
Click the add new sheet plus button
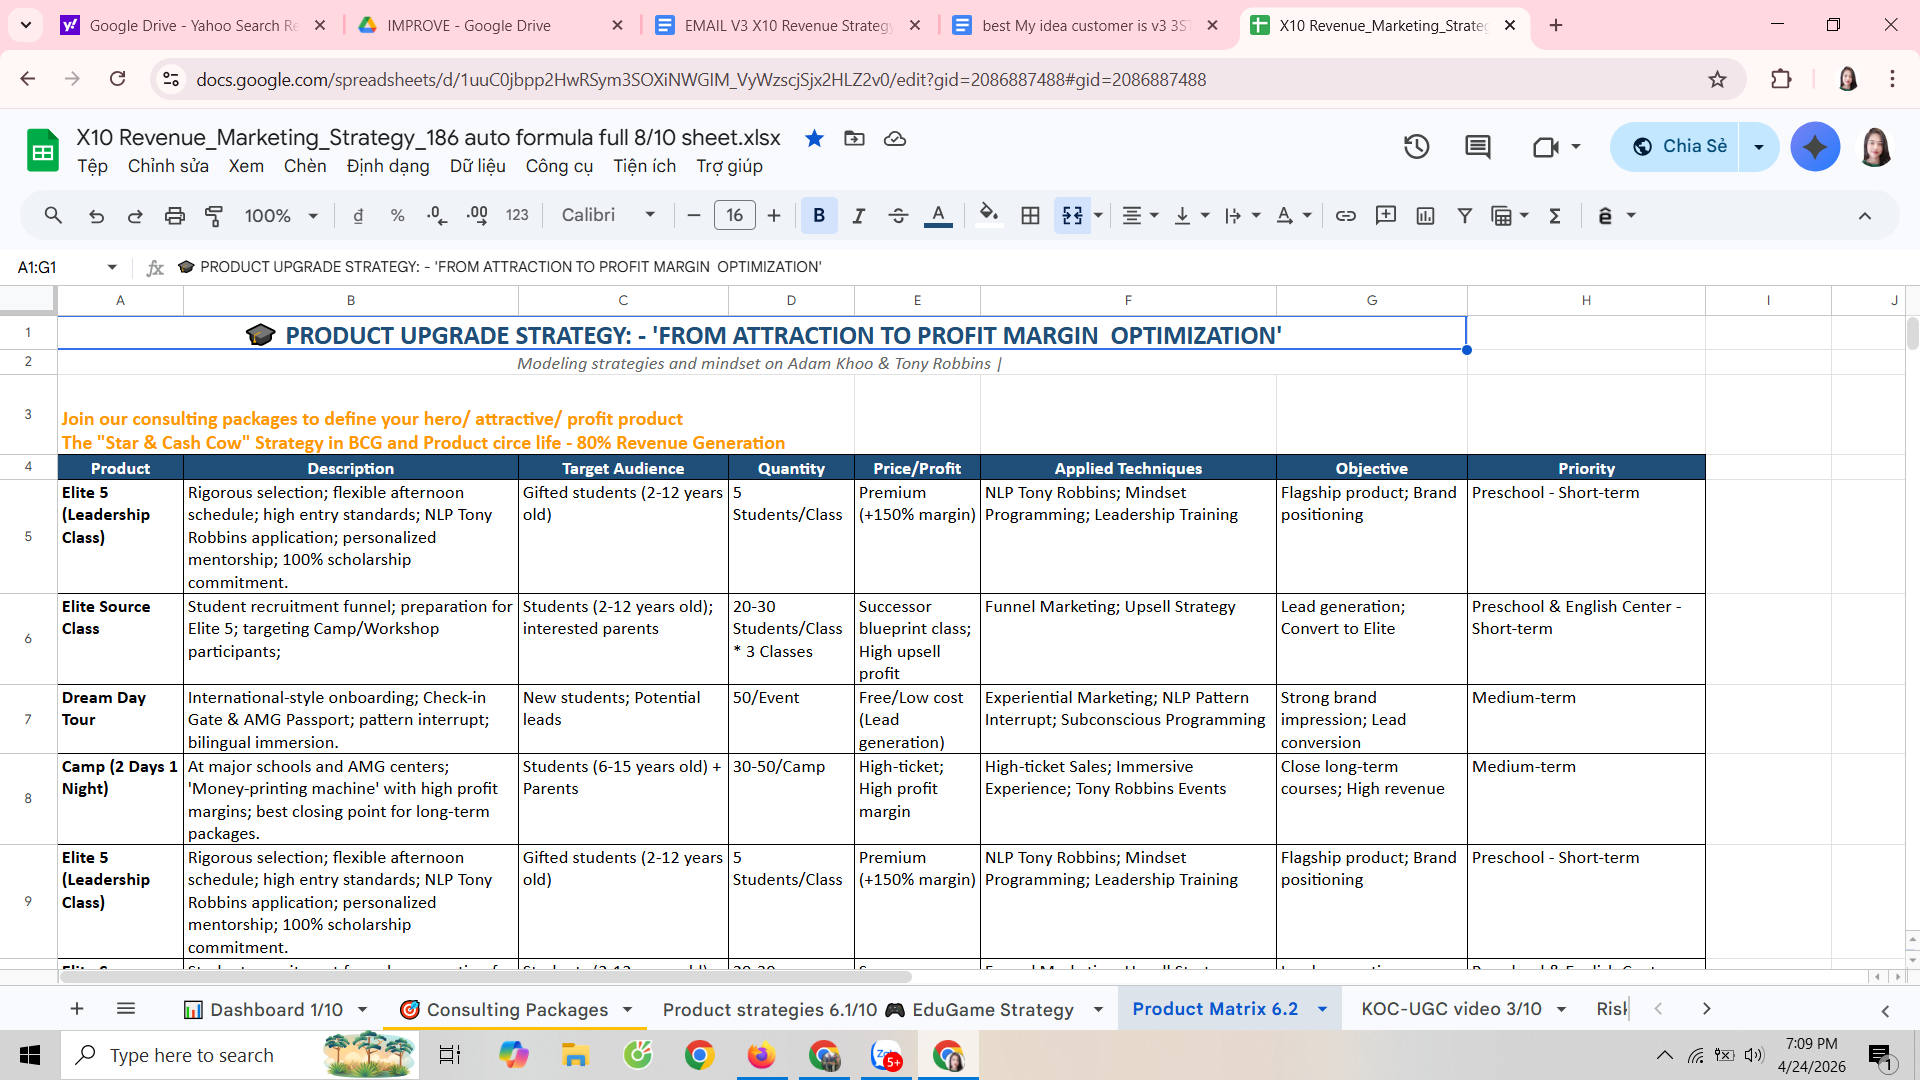[x=77, y=1009]
